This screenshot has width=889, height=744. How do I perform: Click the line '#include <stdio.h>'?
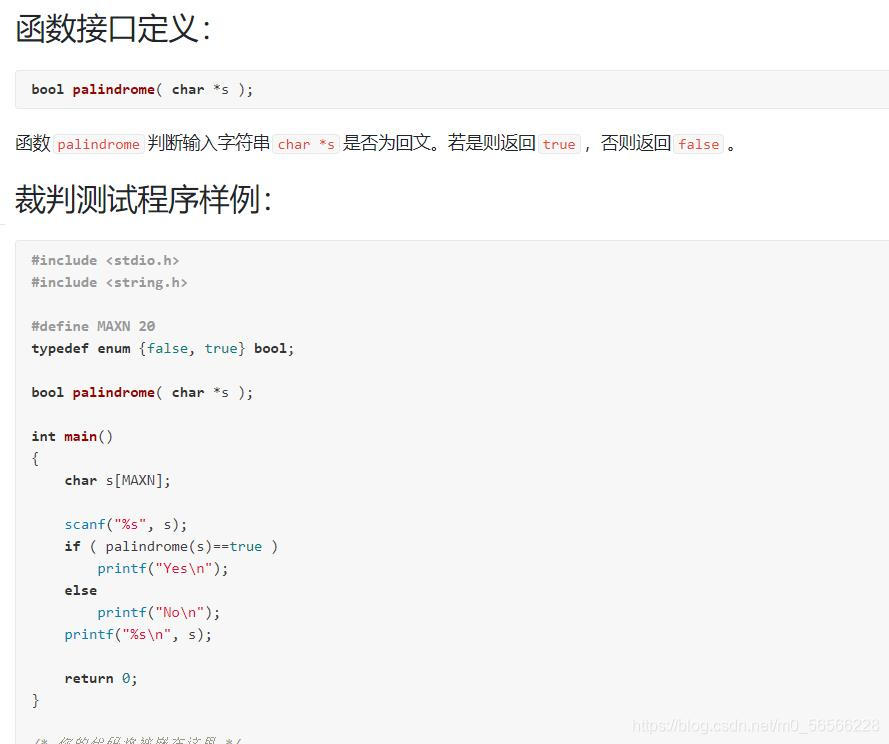click(105, 260)
